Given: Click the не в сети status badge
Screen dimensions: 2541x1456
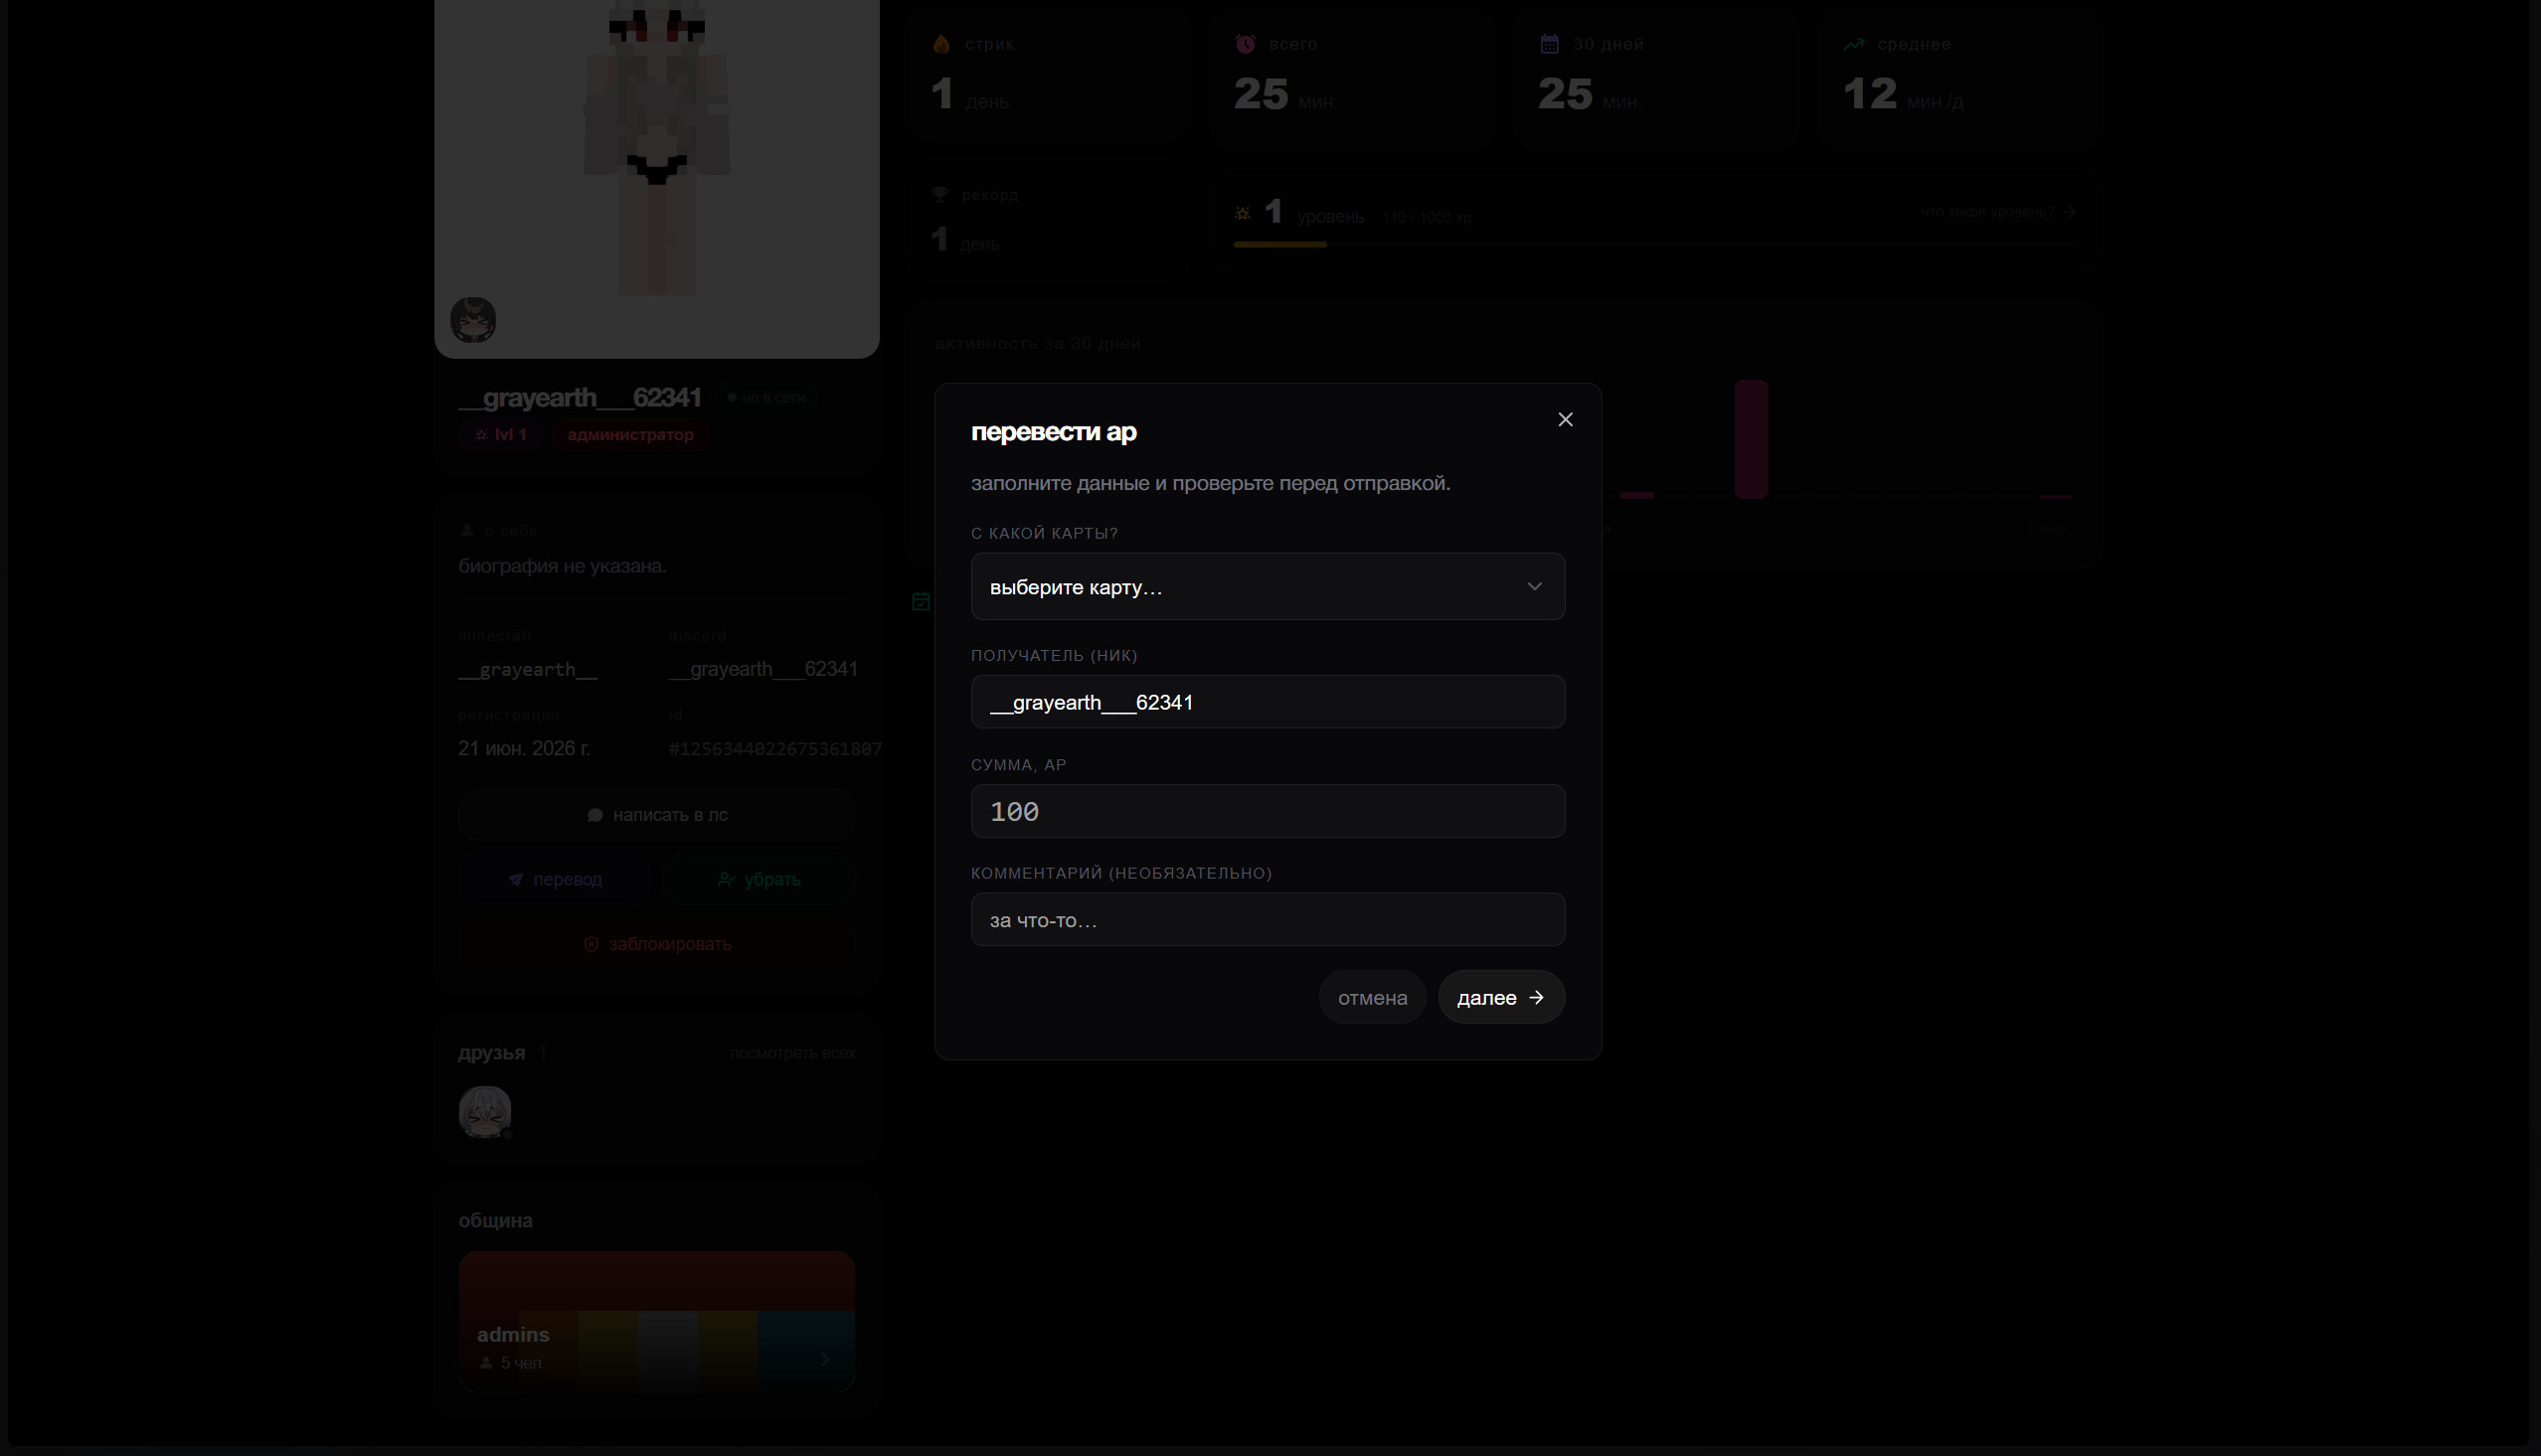Looking at the screenshot, I should coord(766,397).
